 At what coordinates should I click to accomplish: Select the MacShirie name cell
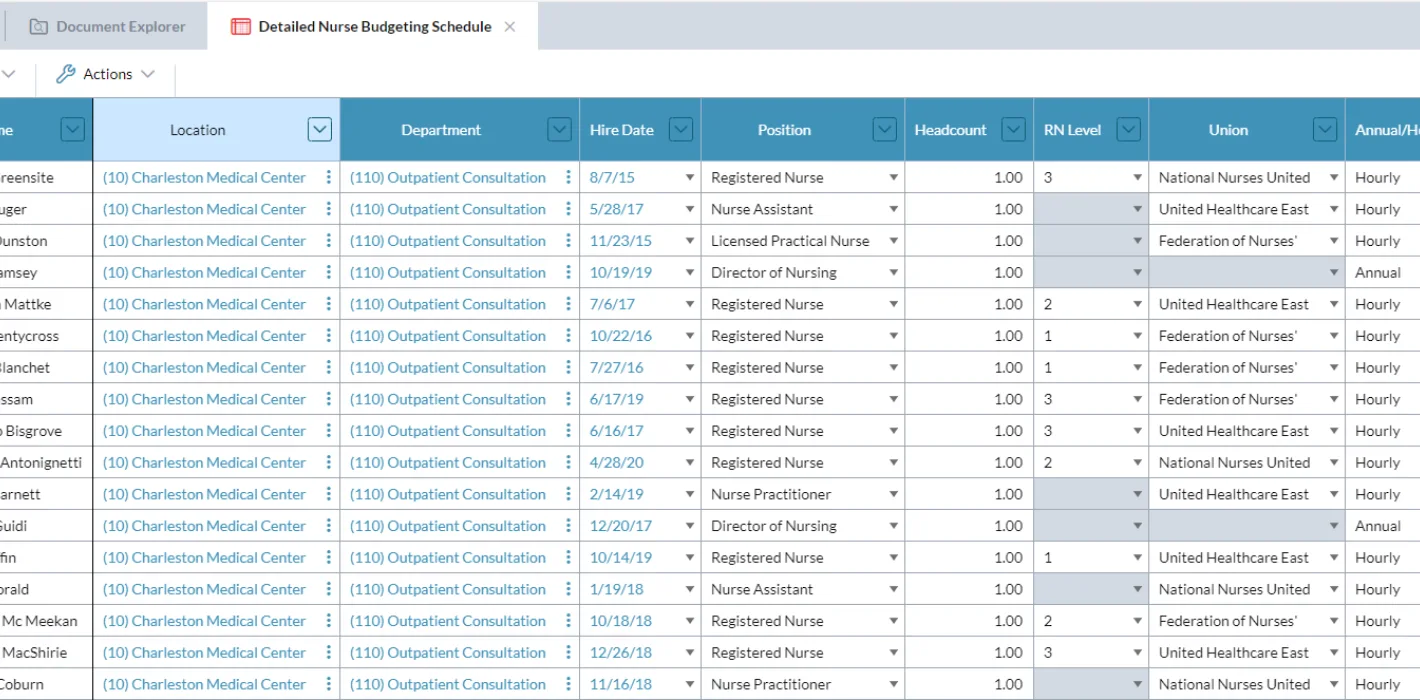click(x=46, y=652)
